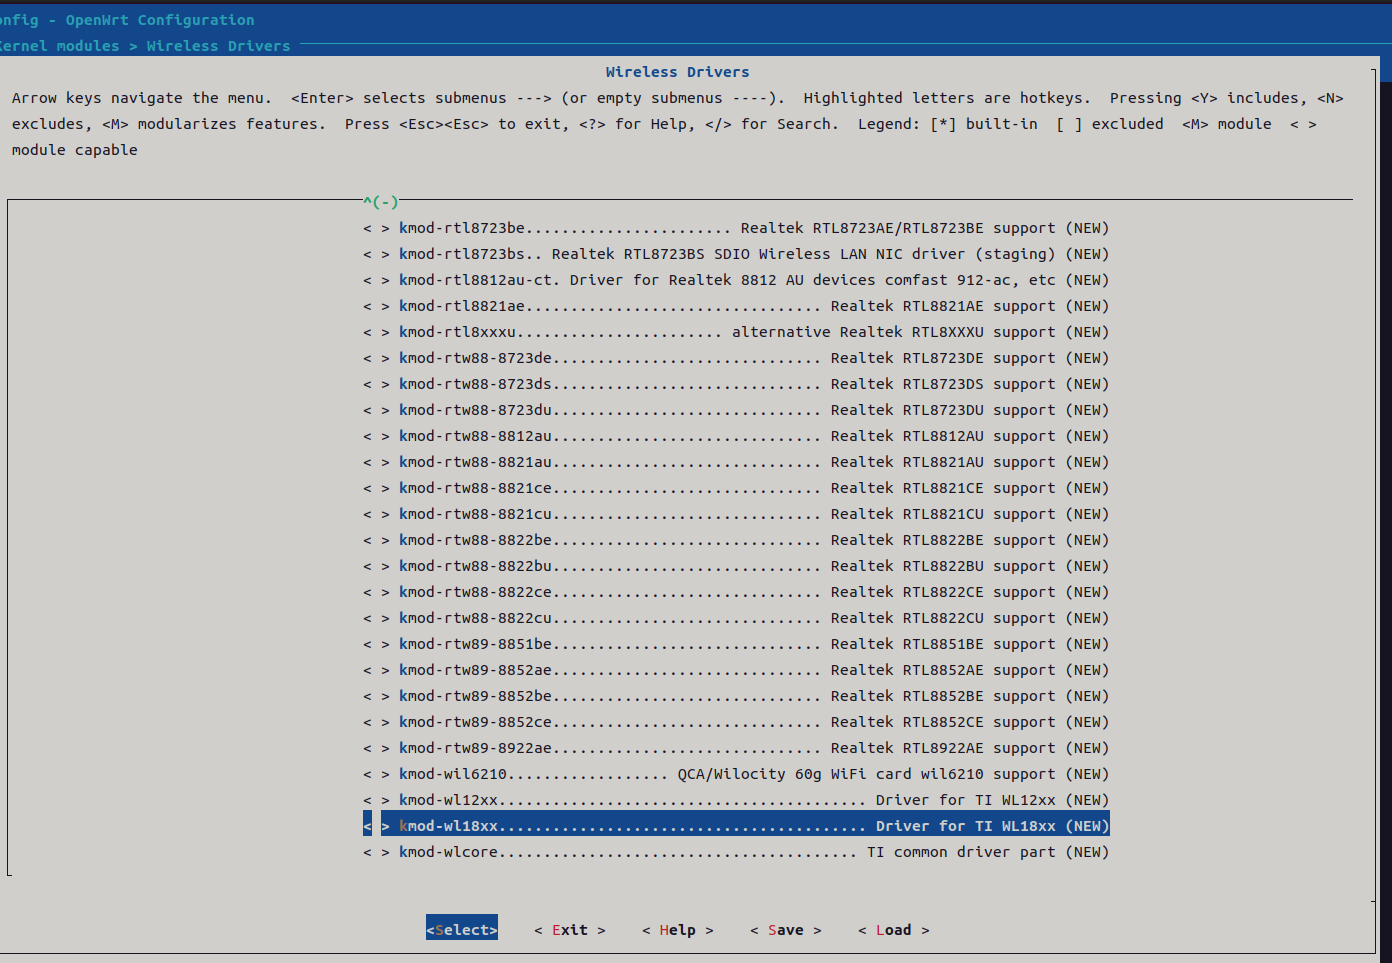Select the kmod-rtw89-8922ae entry
The height and width of the screenshot is (963, 1392).
(x=736, y=748)
